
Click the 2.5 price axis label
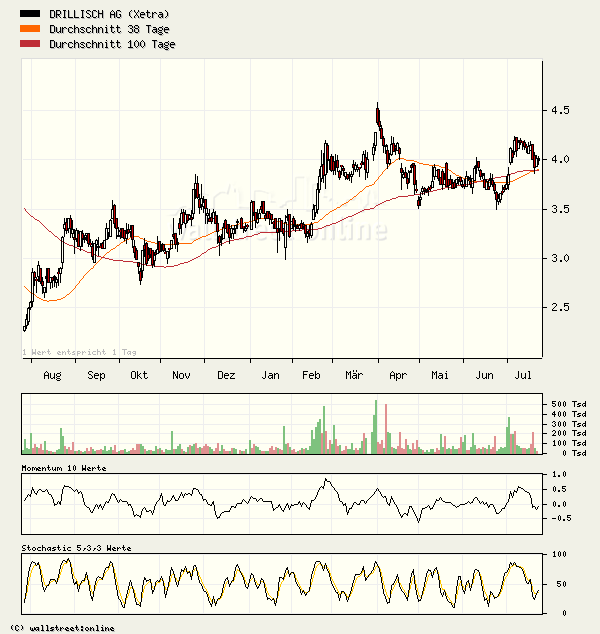click(560, 307)
